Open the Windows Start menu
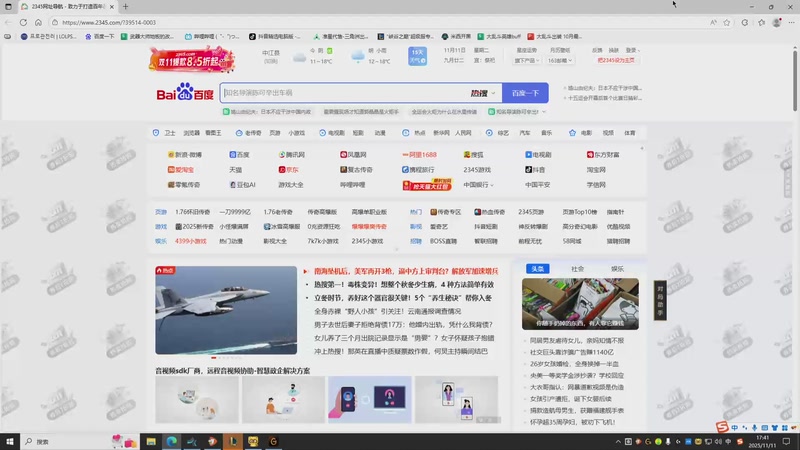The image size is (800, 450). [10, 441]
